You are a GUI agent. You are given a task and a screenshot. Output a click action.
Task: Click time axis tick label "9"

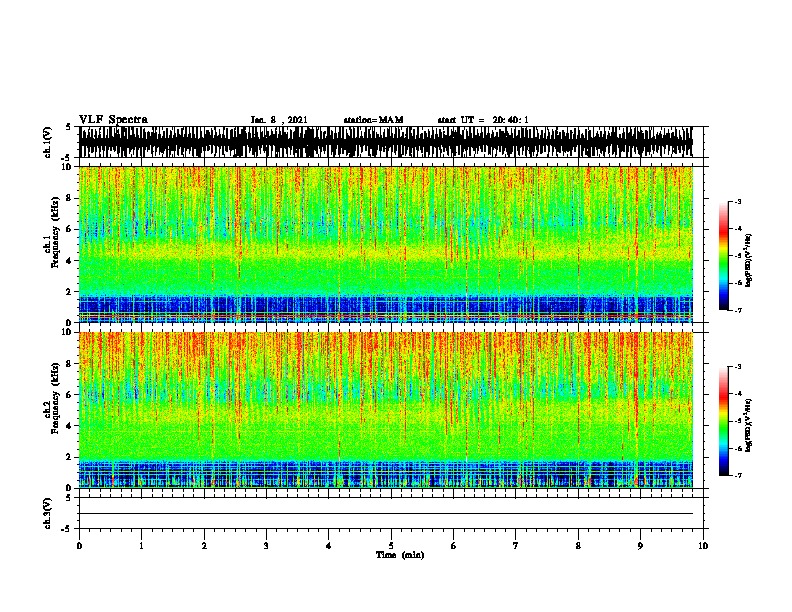[x=640, y=546]
